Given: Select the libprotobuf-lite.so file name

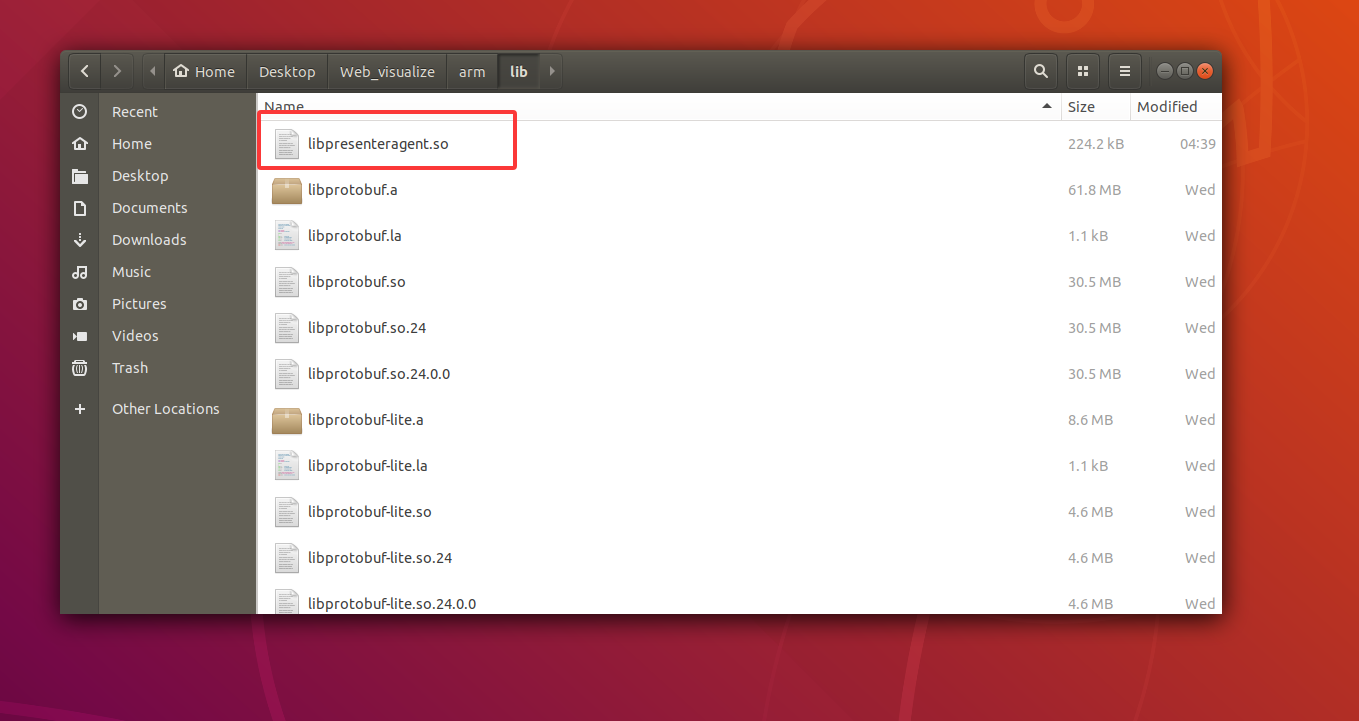Looking at the screenshot, I should (370, 512).
